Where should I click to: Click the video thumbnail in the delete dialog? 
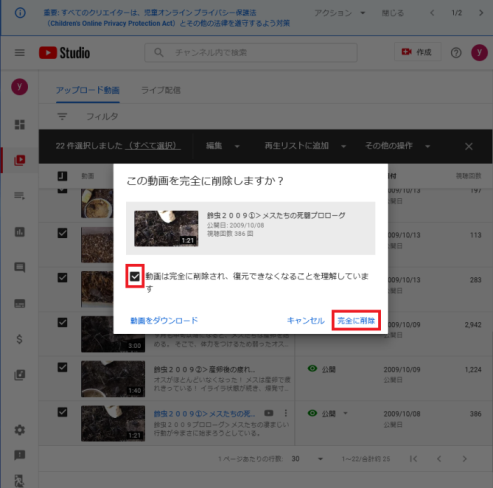(x=166, y=228)
